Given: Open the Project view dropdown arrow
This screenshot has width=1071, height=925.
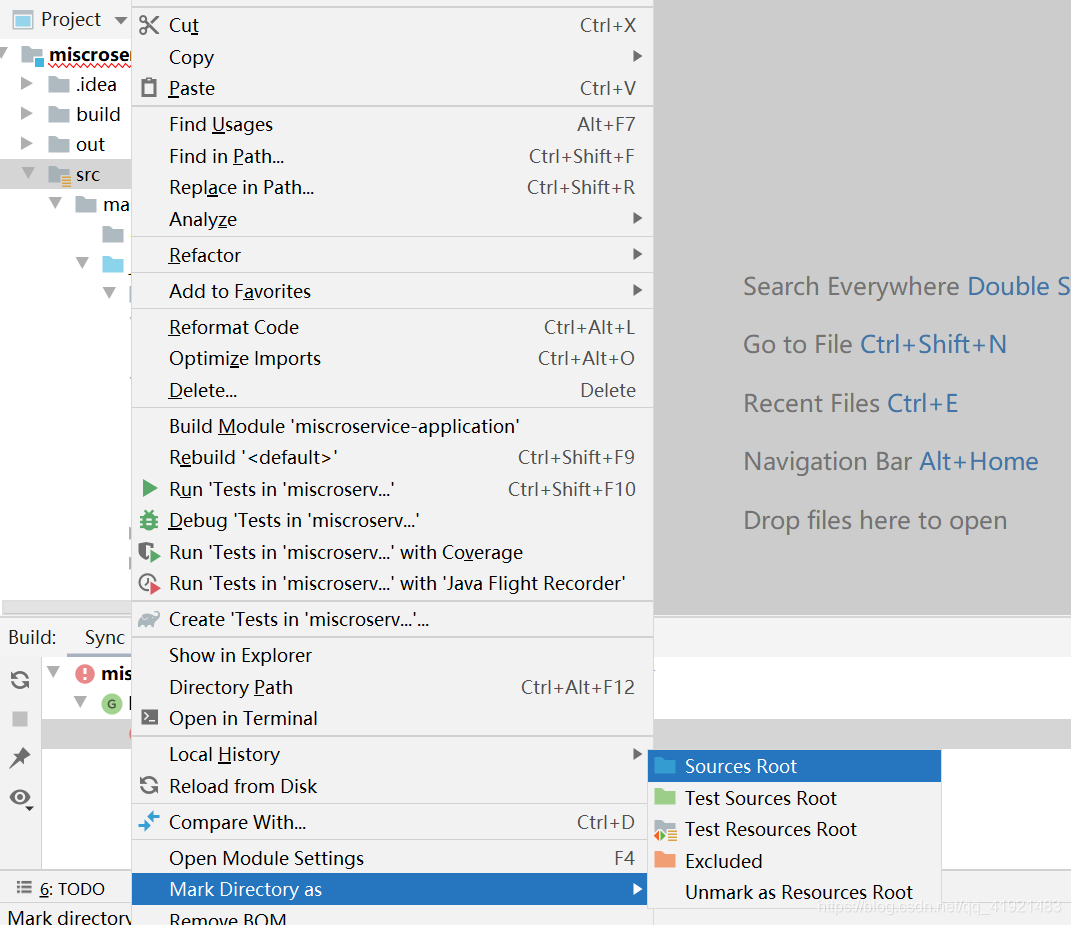Looking at the screenshot, I should (121, 20).
